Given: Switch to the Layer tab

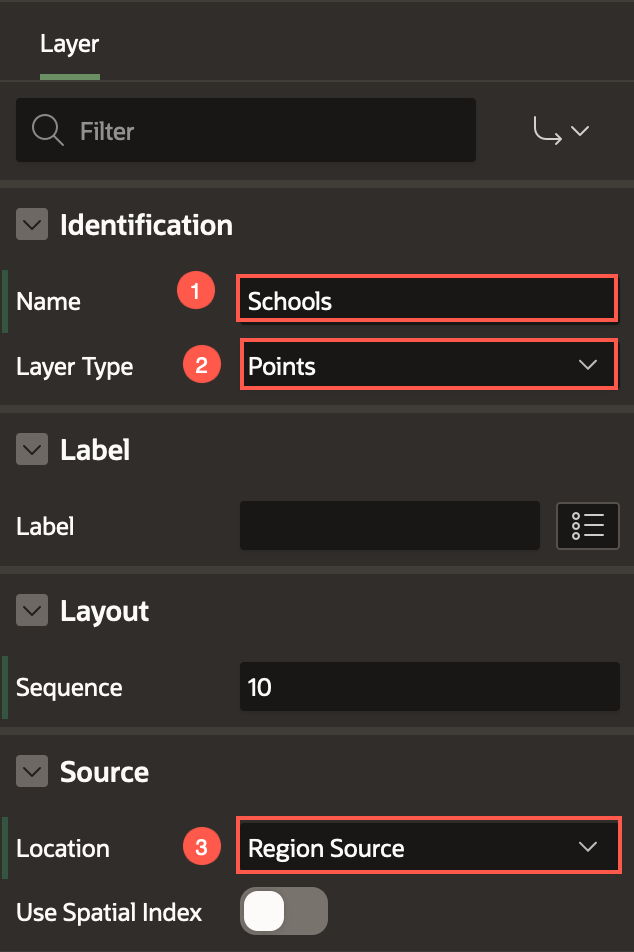Looking at the screenshot, I should coord(69,45).
